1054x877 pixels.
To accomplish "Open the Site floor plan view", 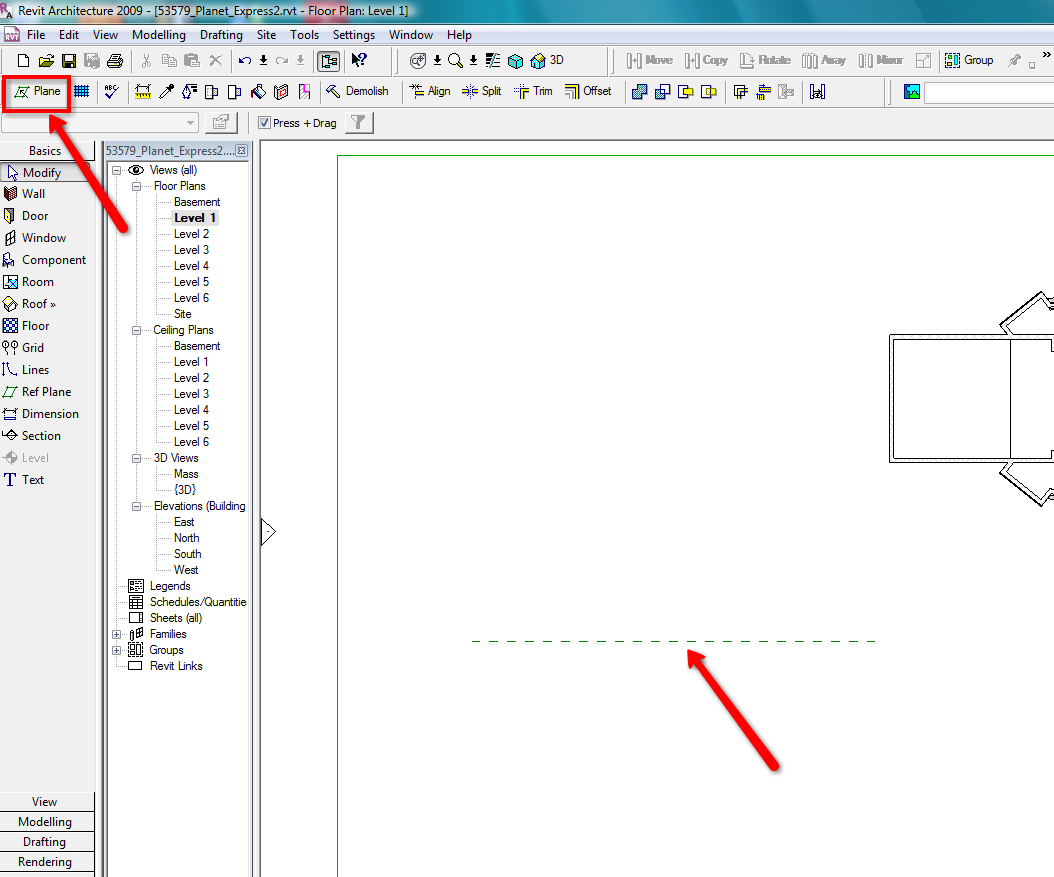I will 183,315.
